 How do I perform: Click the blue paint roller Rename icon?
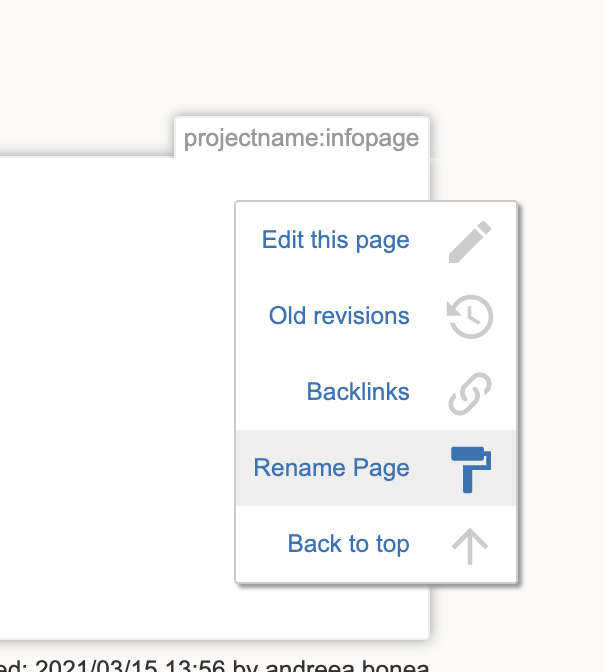pos(470,469)
